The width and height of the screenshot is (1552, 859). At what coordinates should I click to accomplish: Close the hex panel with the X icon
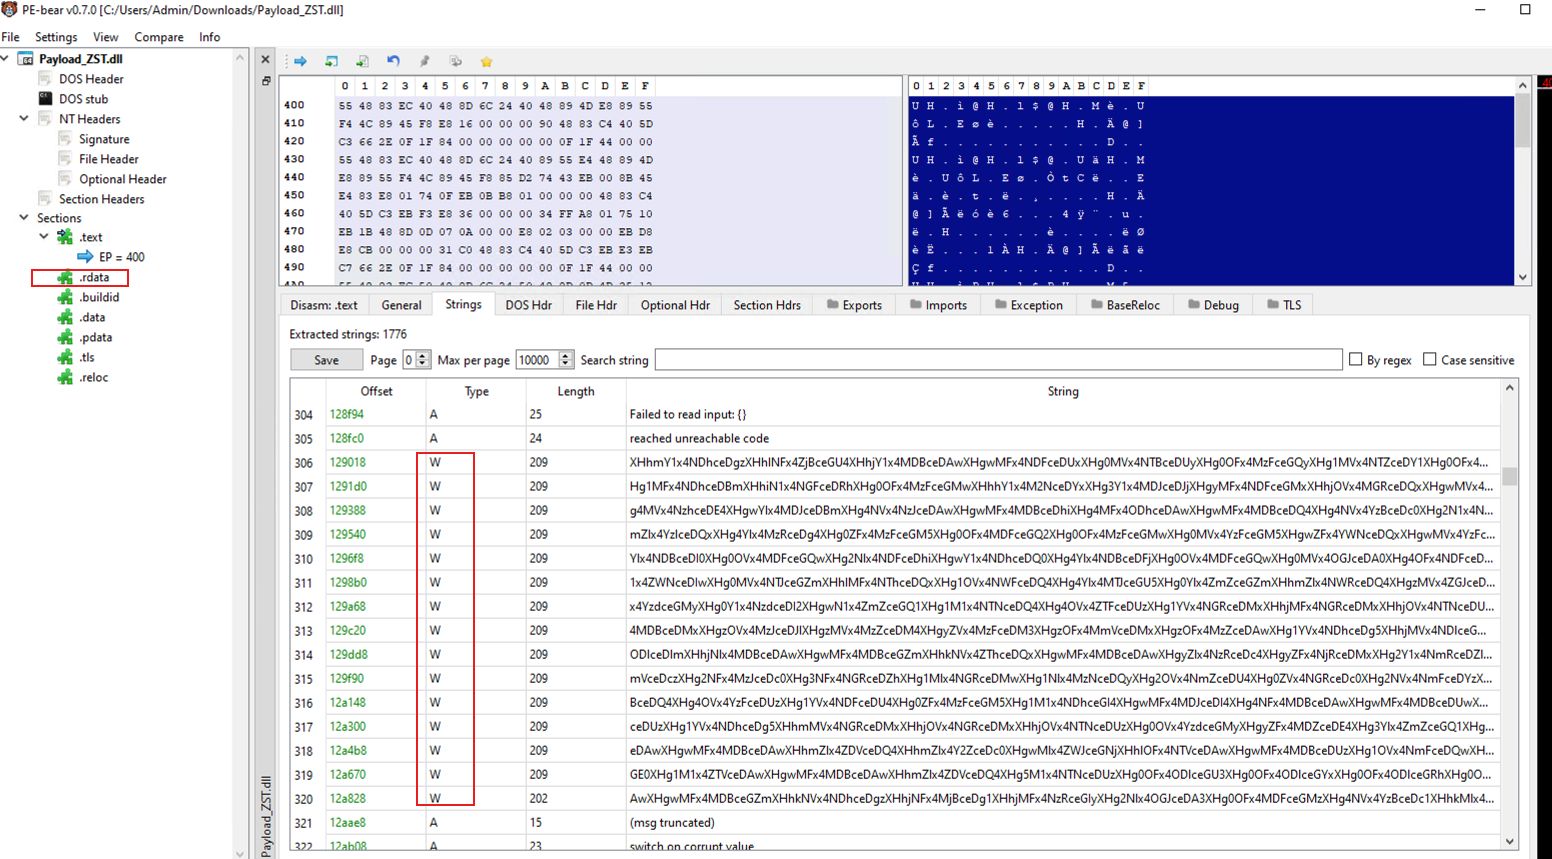tap(265, 60)
